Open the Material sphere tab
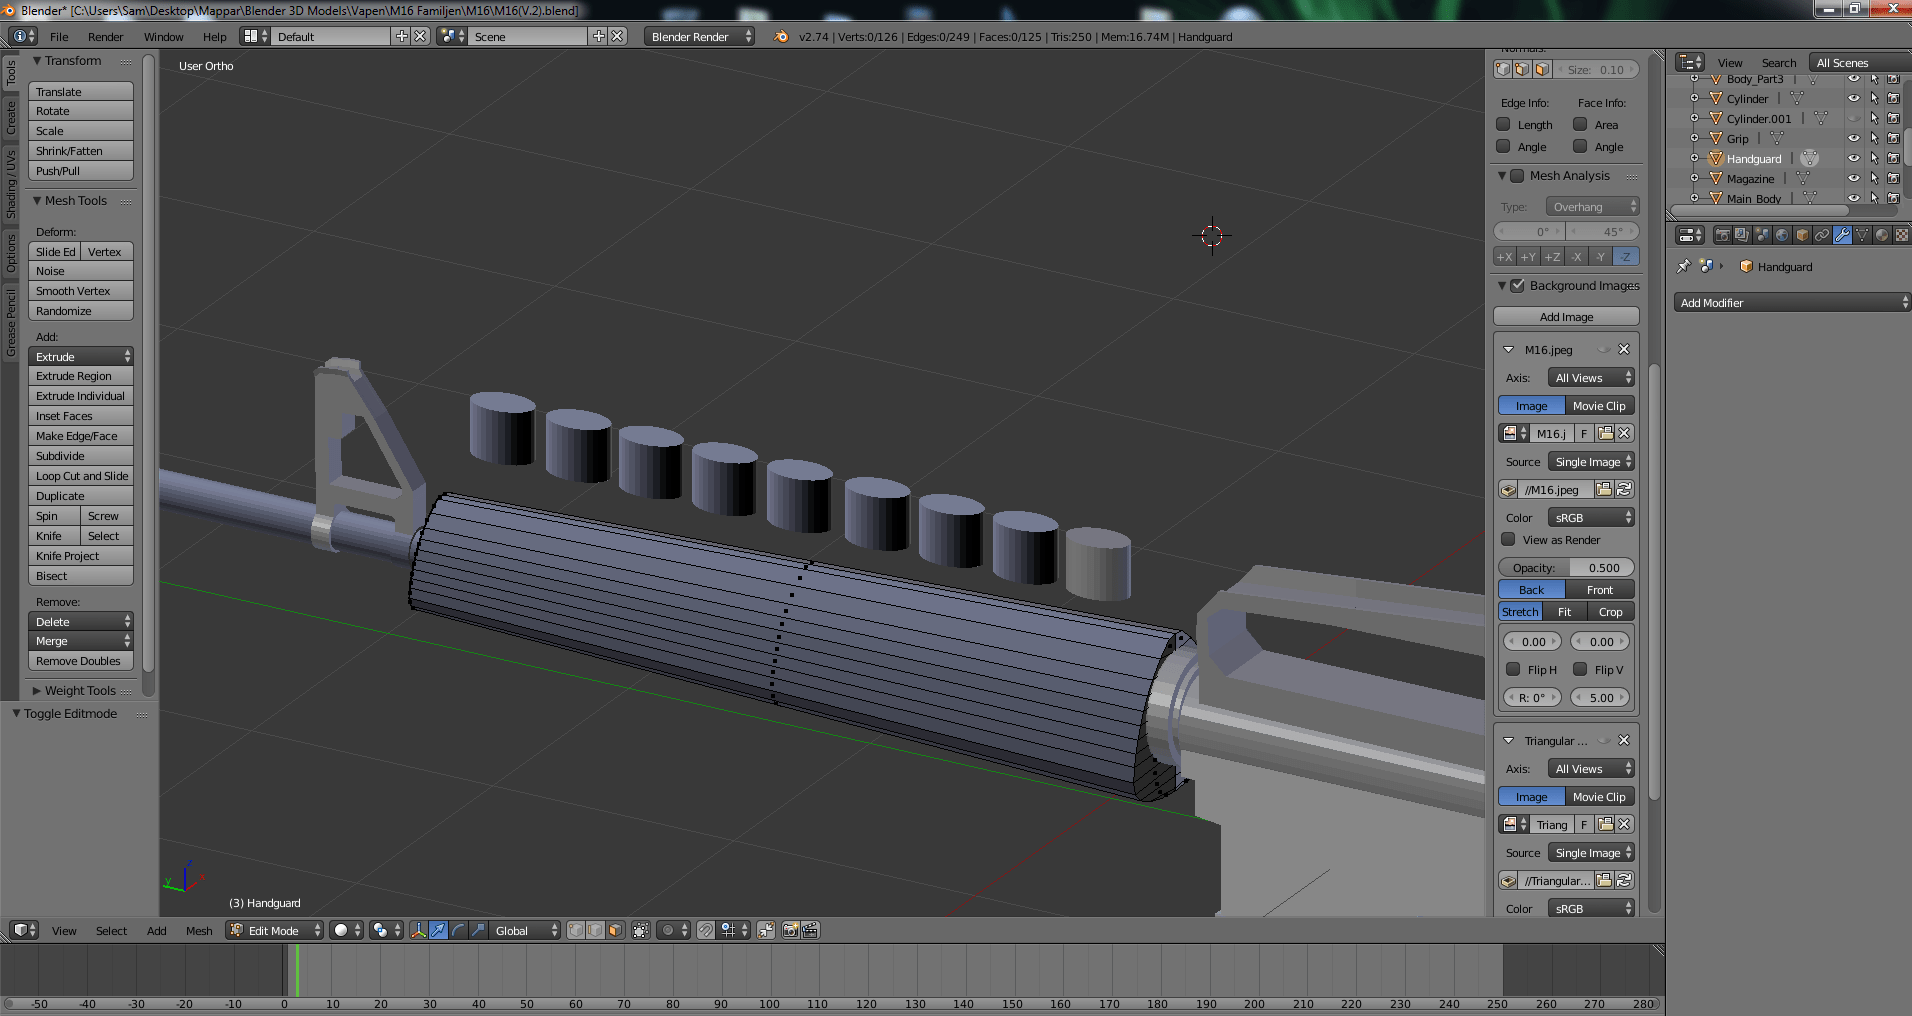This screenshot has width=1912, height=1016. (x=1882, y=235)
